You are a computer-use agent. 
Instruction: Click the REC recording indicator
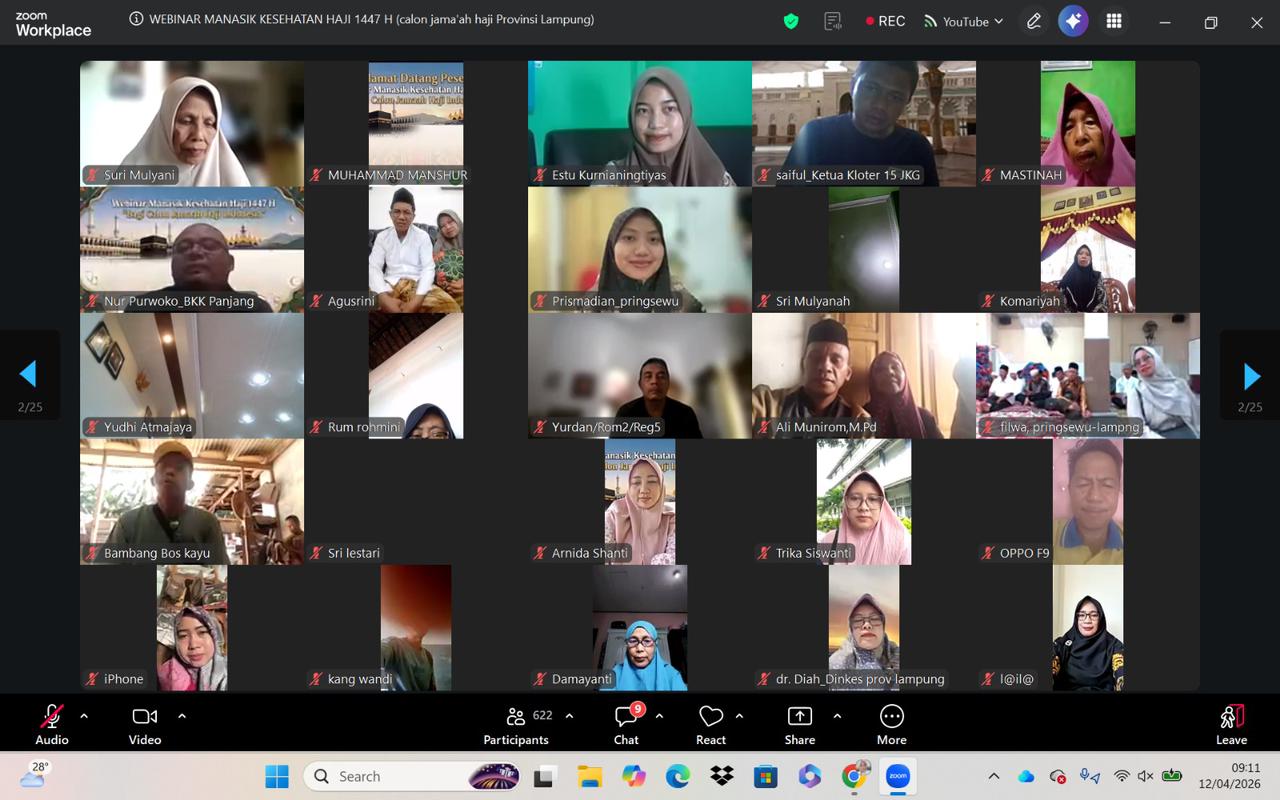(884, 20)
